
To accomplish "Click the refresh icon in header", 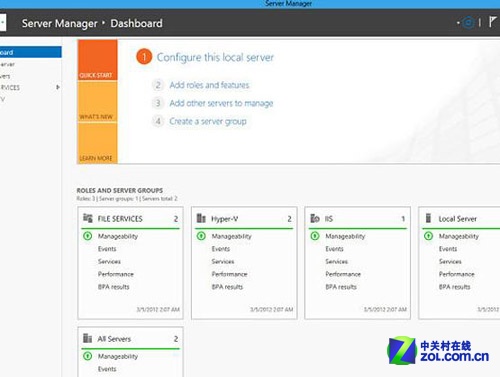I will (469, 23).
